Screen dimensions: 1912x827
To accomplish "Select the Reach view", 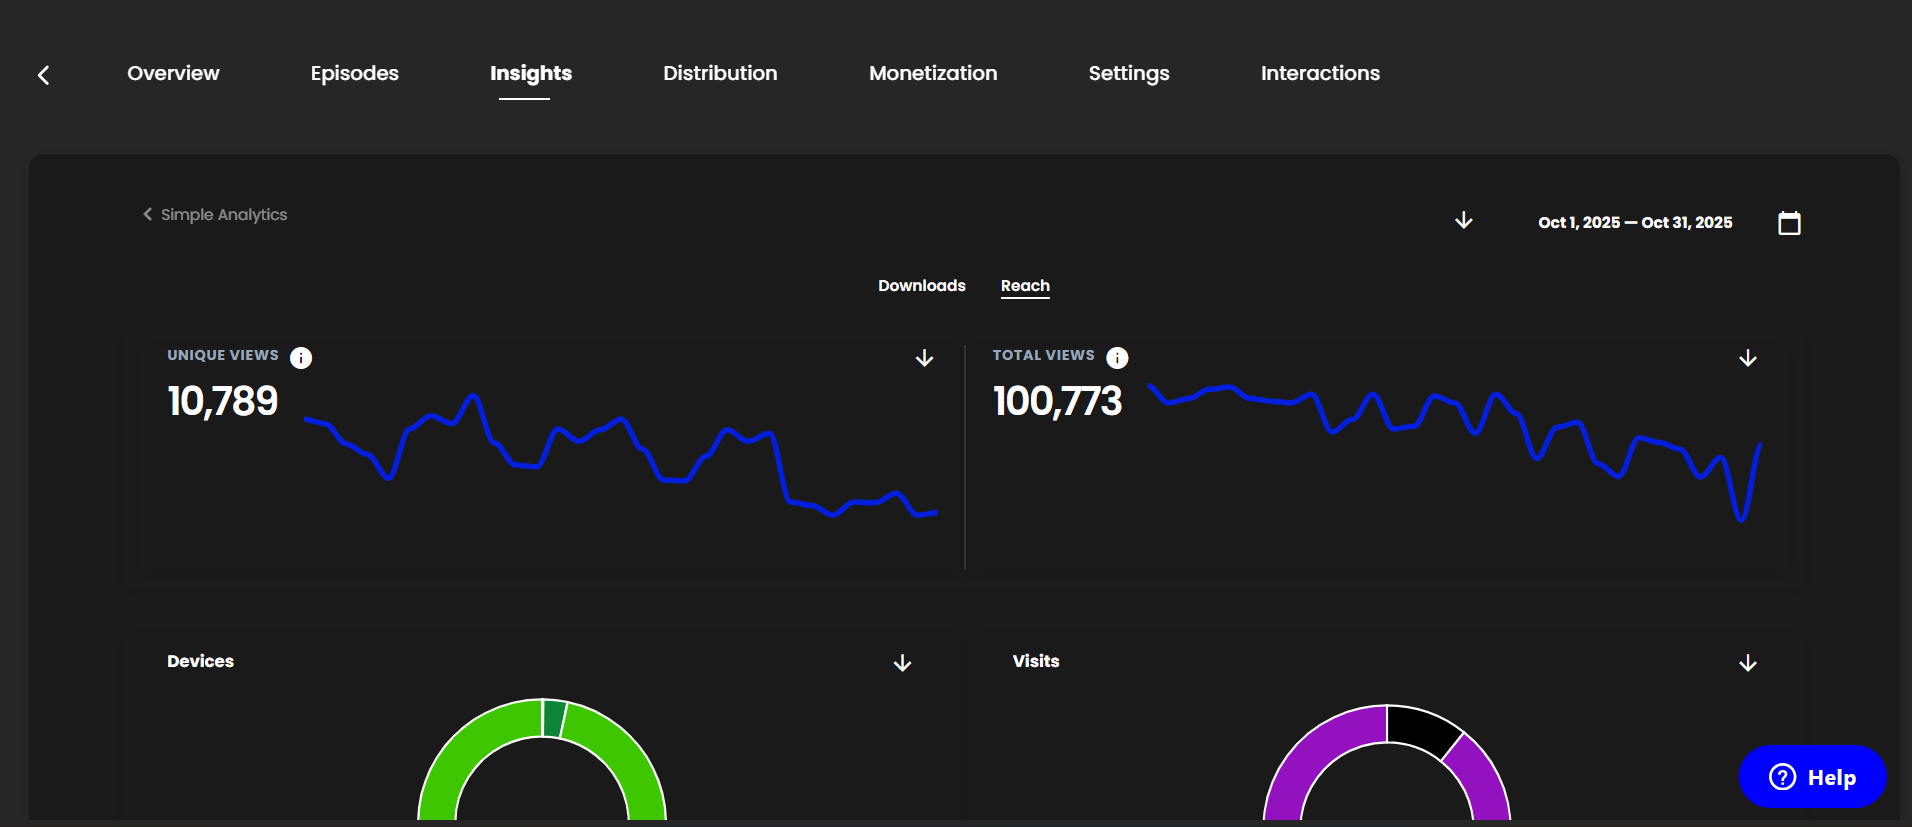I will point(1025,286).
